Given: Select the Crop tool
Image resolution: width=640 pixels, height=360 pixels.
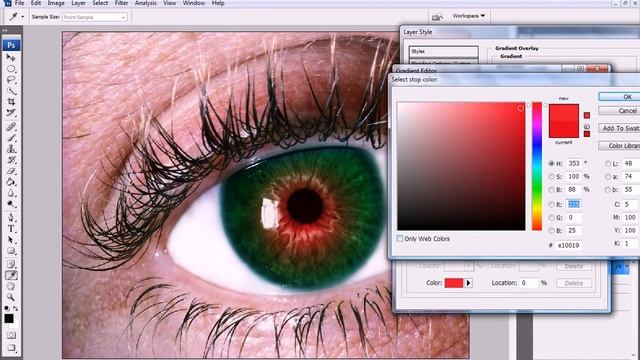Looking at the screenshot, I should [11, 102].
